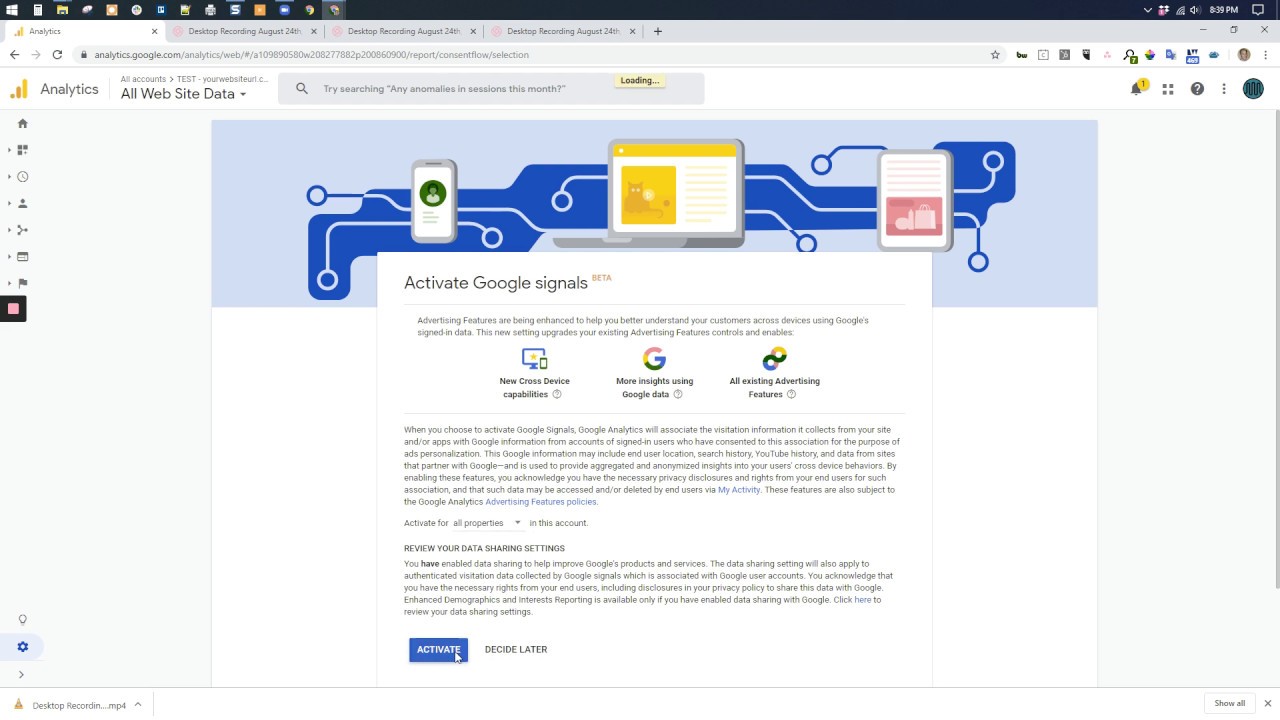Screen dimensions: 1280x720
Task: Open Calculator from the taskbar
Action: coord(37,9)
